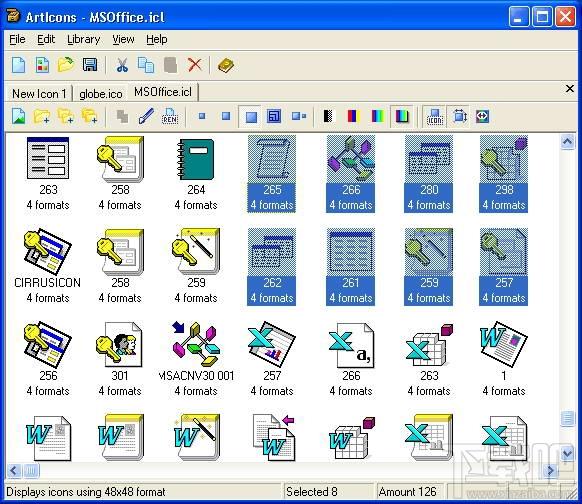The width and height of the screenshot is (582, 504).
Task: Click the red X Delete icon
Action: [194, 65]
